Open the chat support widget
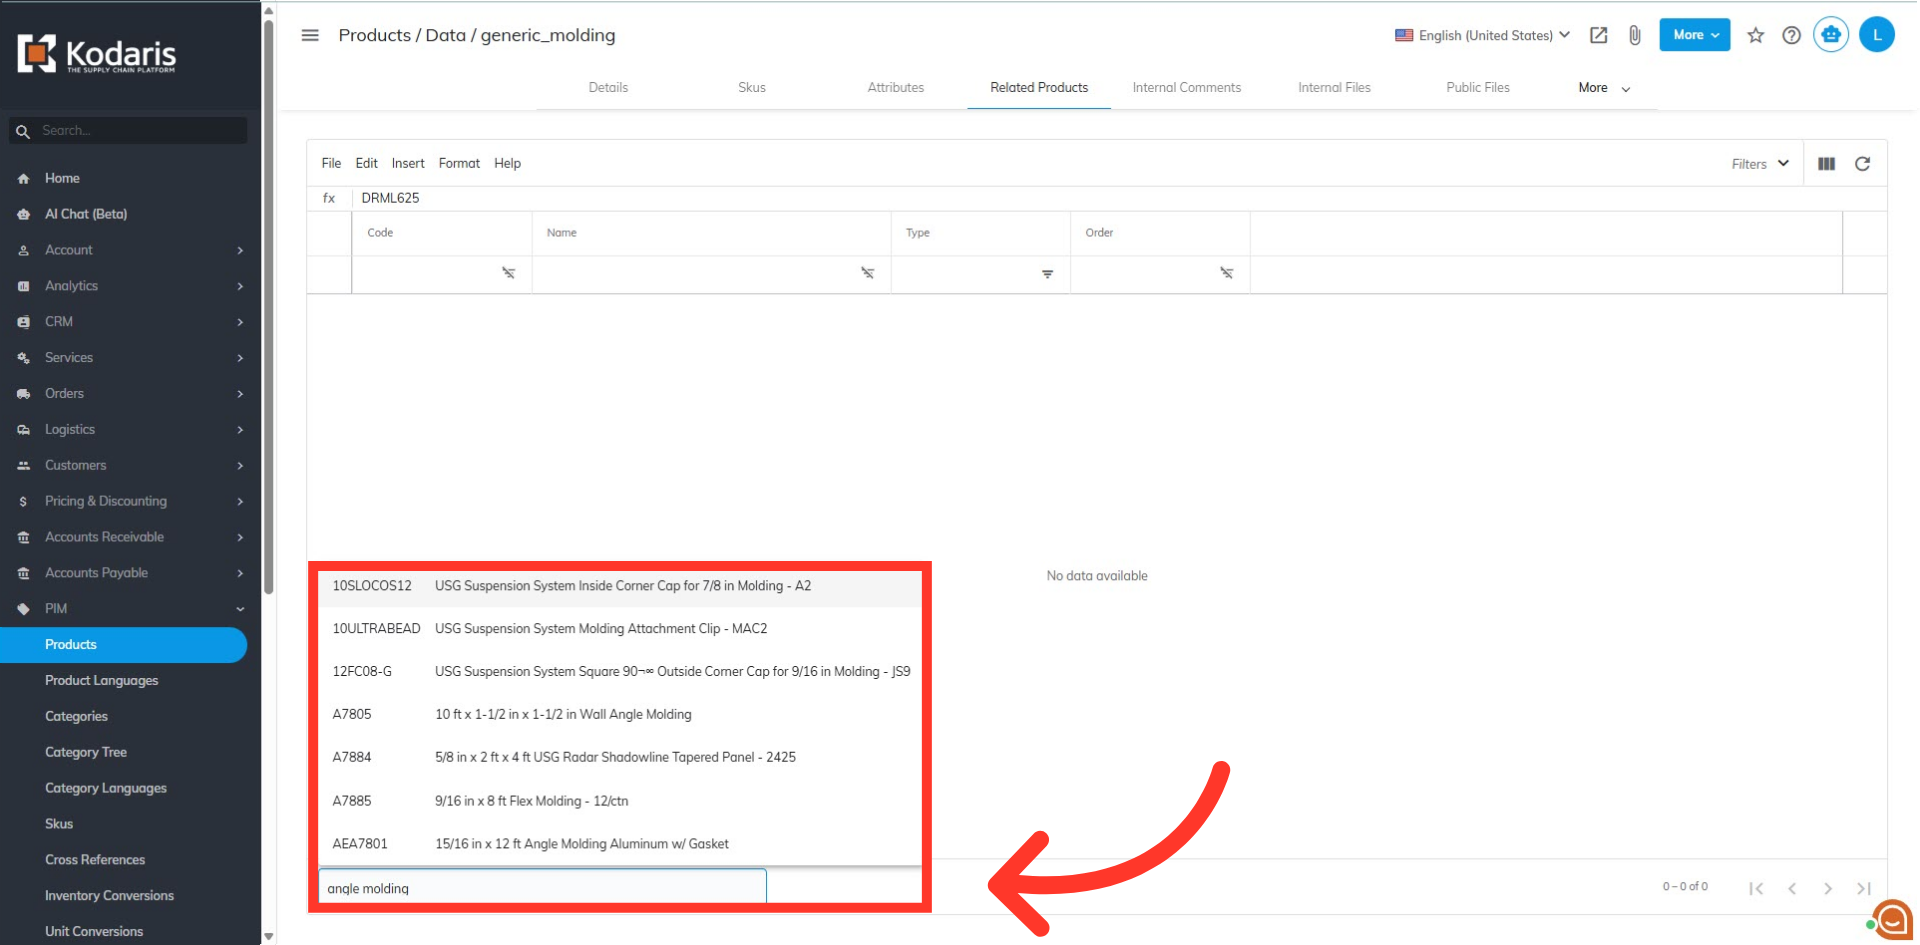This screenshot has width=1920, height=945. click(1892, 919)
